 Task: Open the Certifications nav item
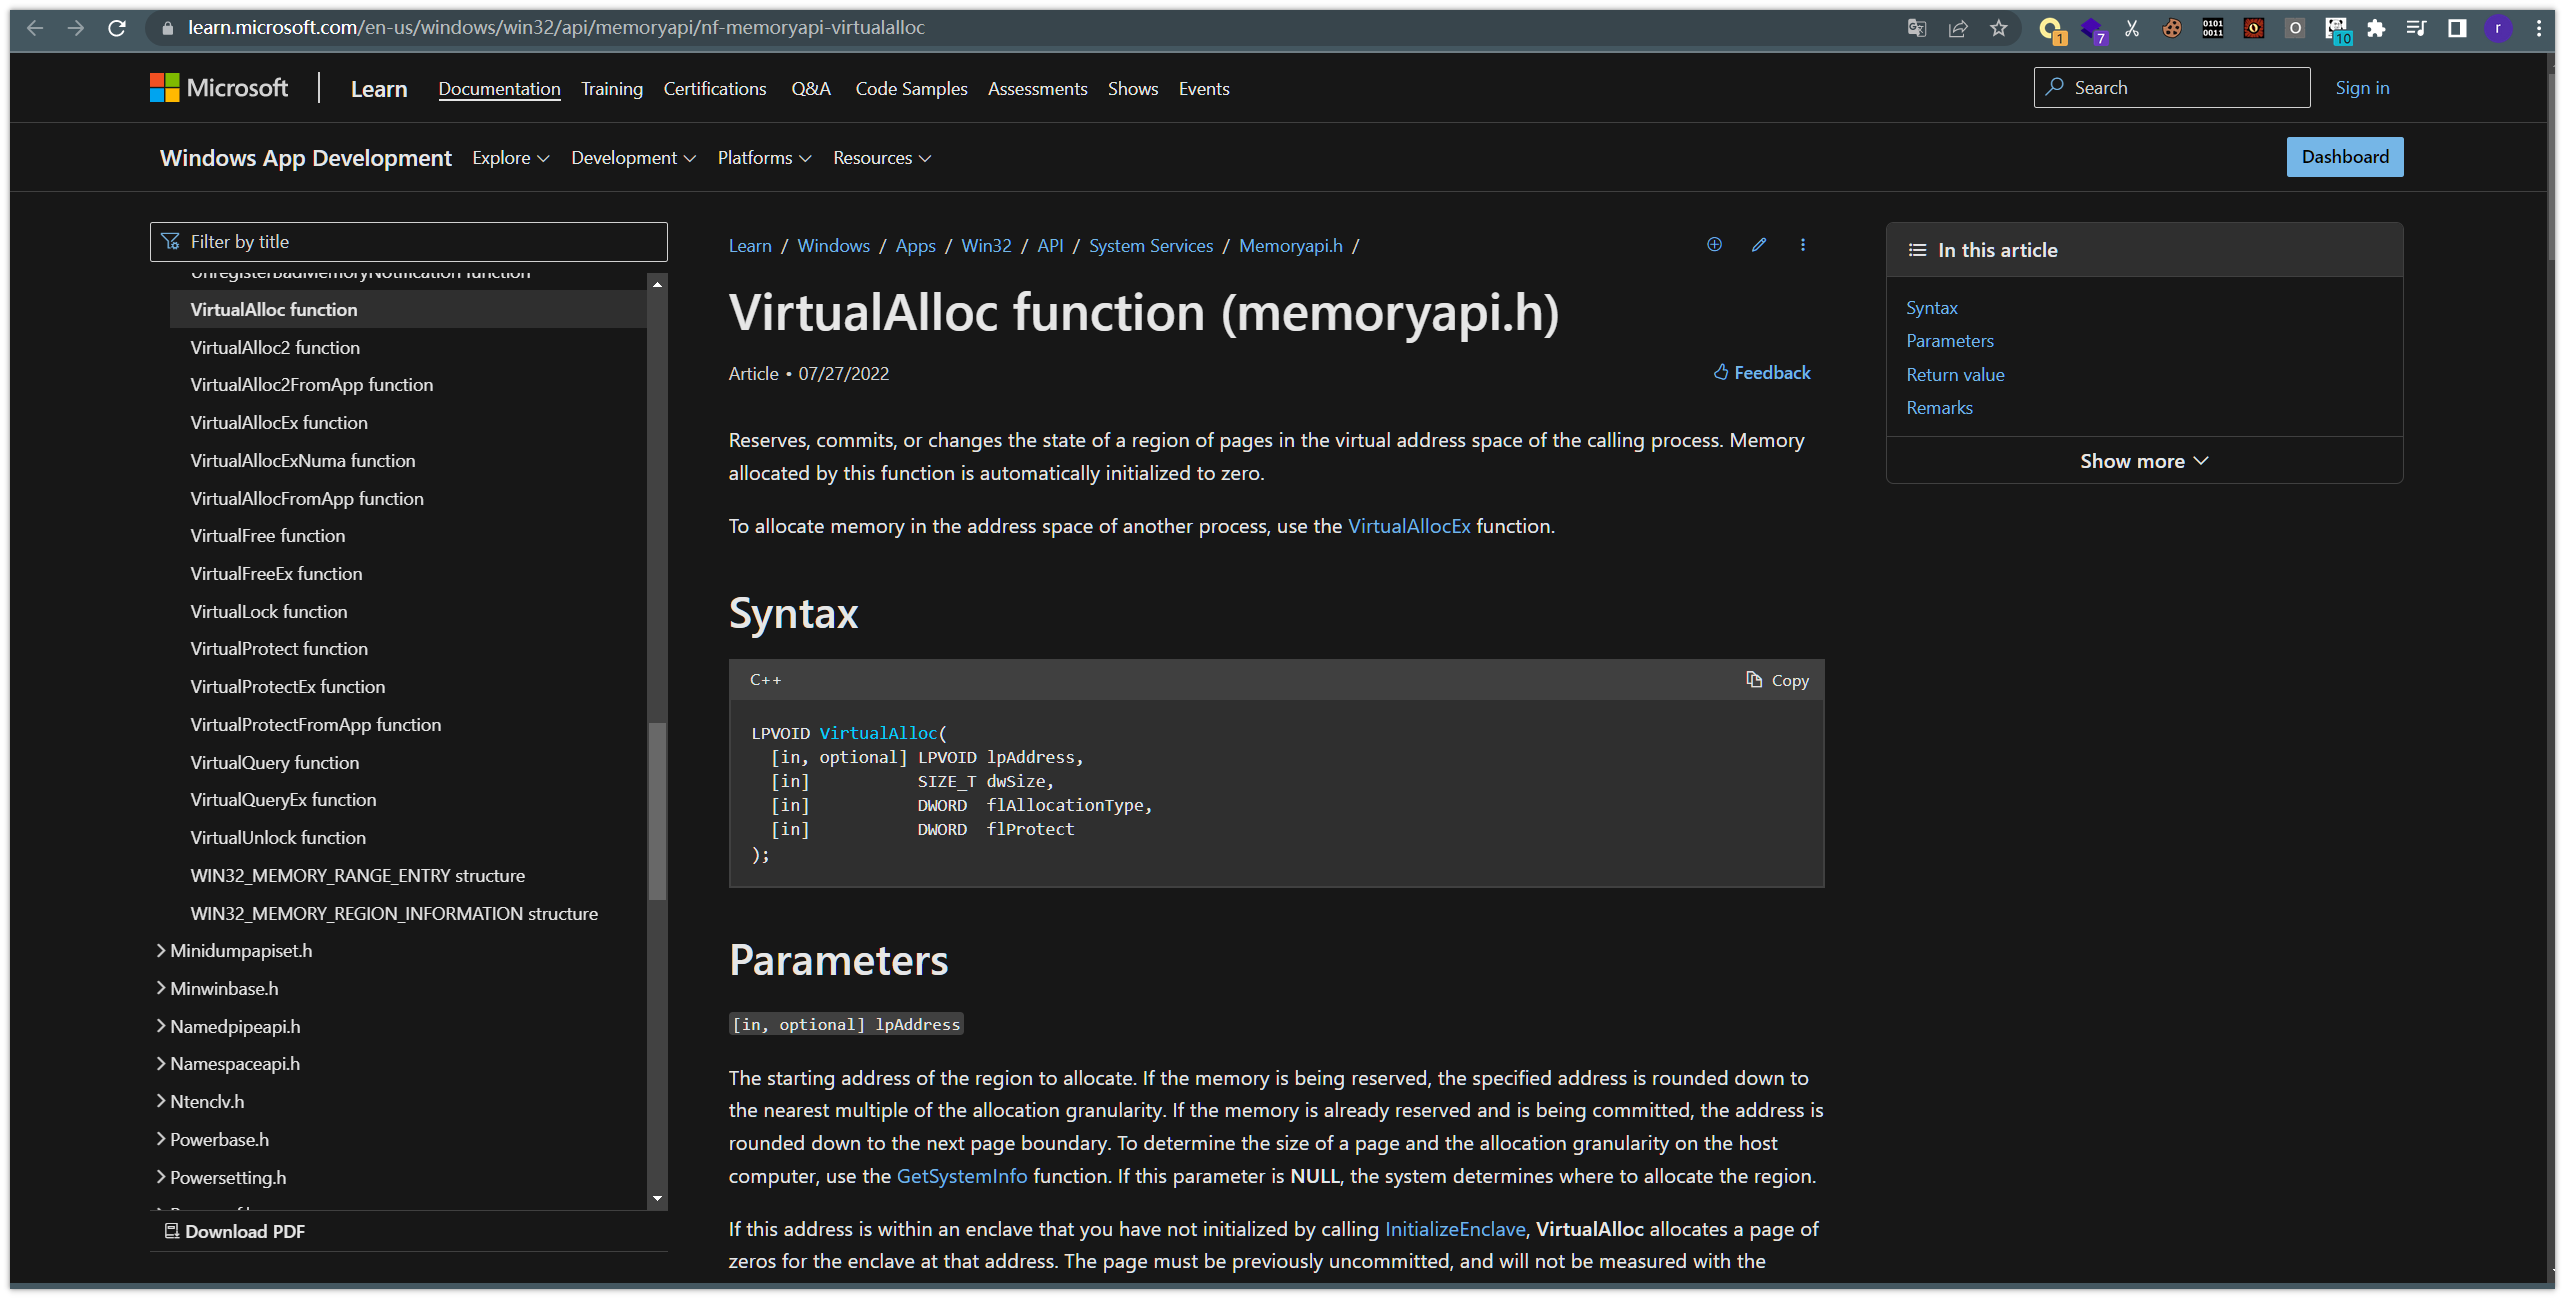(x=715, y=89)
